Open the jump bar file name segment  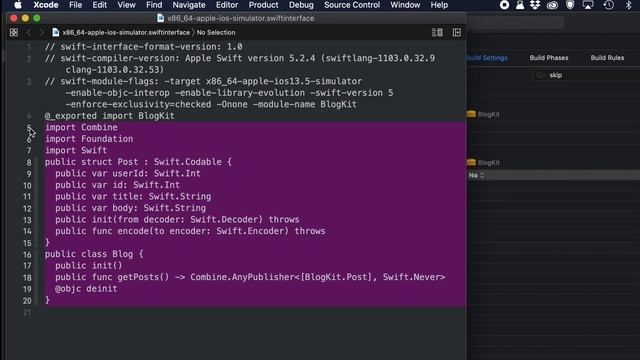click(x=126, y=33)
